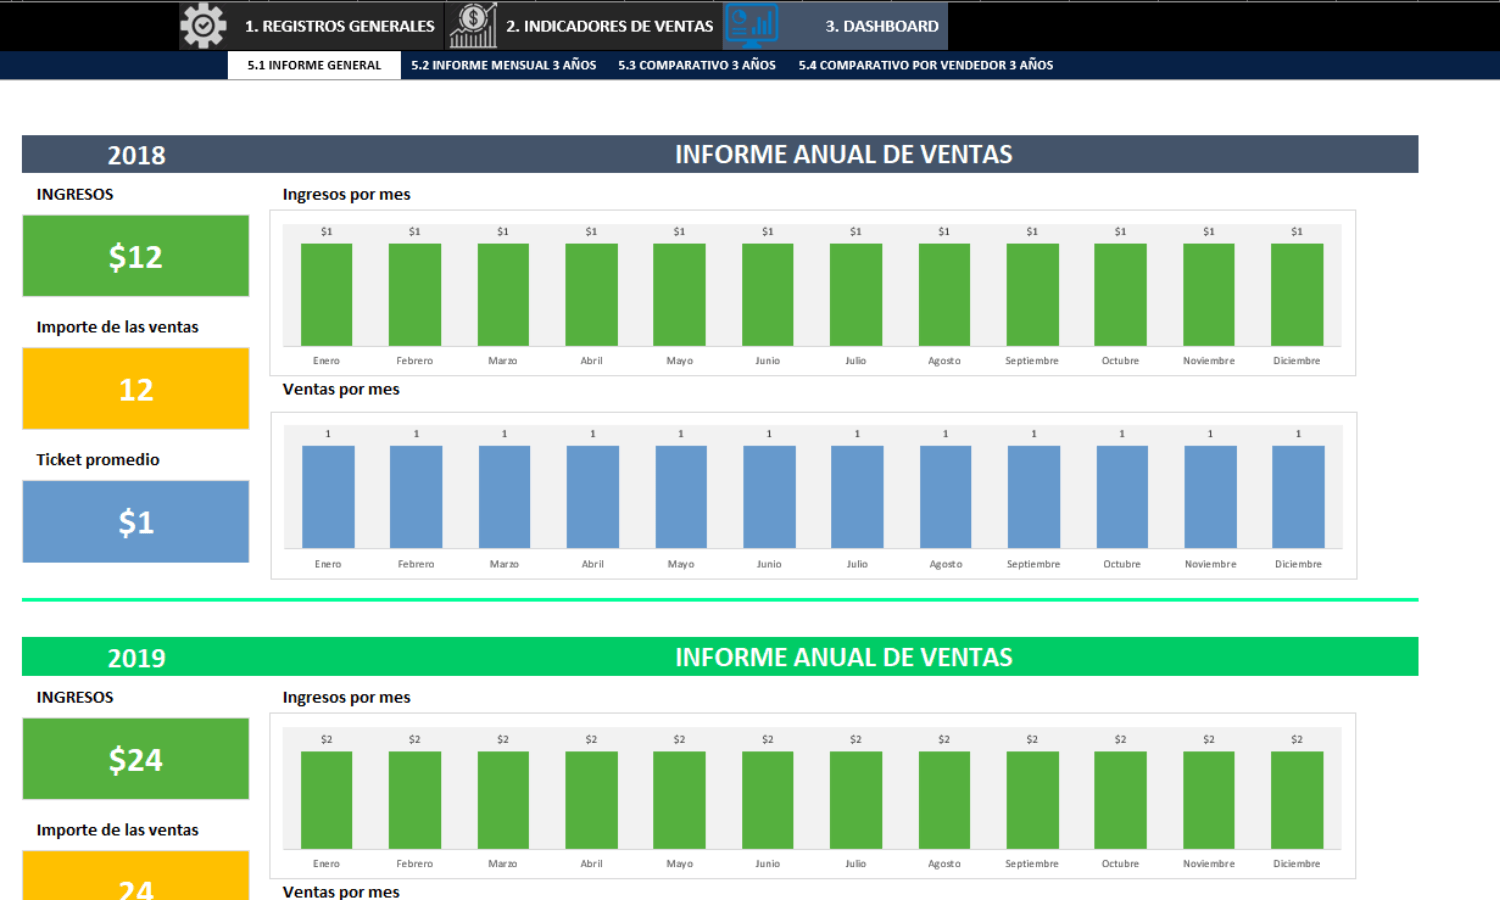Viewport: 1500px width, 900px height.
Task: Click the 2018 Ventas por mes chart title
Action: coord(341,389)
